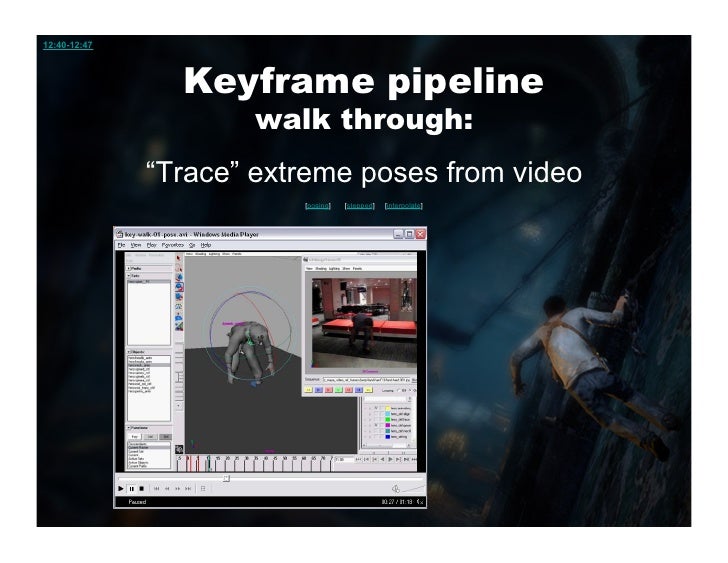Viewport: 728px width, 563px height.
Task: Open image-plane window Show menu
Action: pos(346,268)
